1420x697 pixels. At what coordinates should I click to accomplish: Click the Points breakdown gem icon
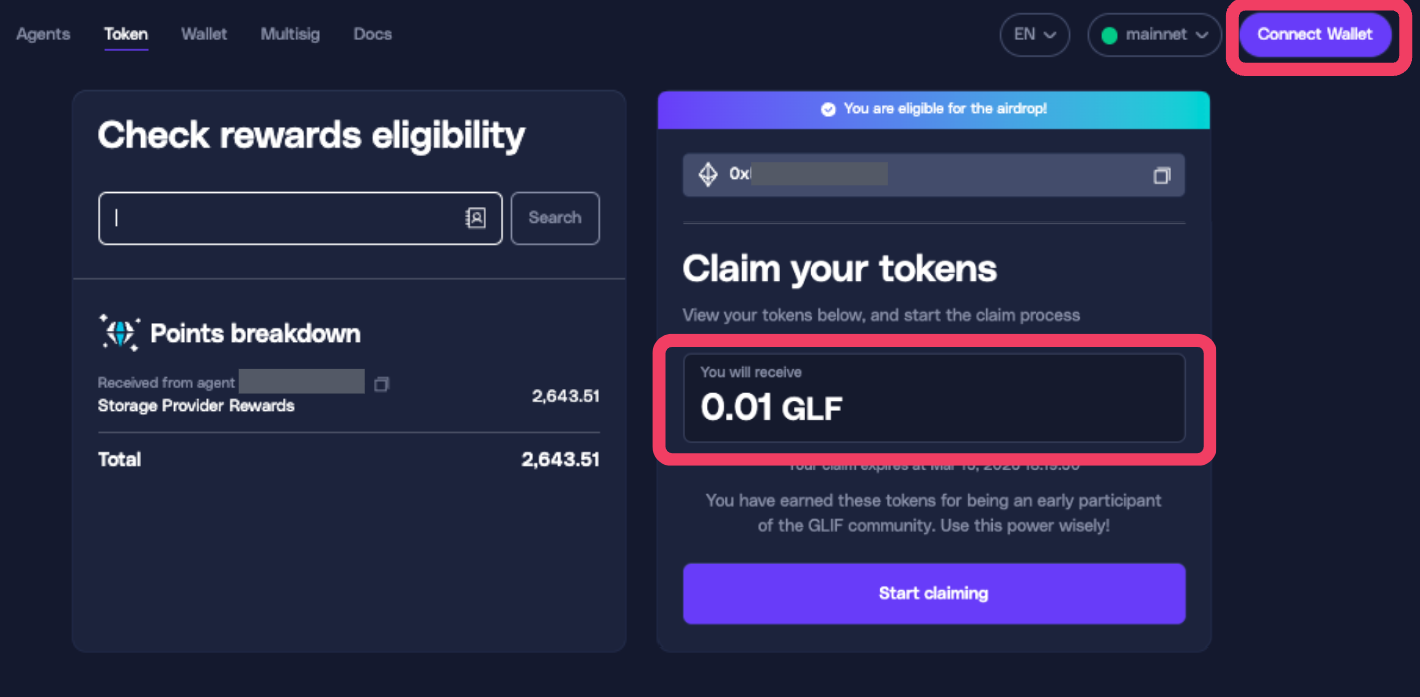120,333
